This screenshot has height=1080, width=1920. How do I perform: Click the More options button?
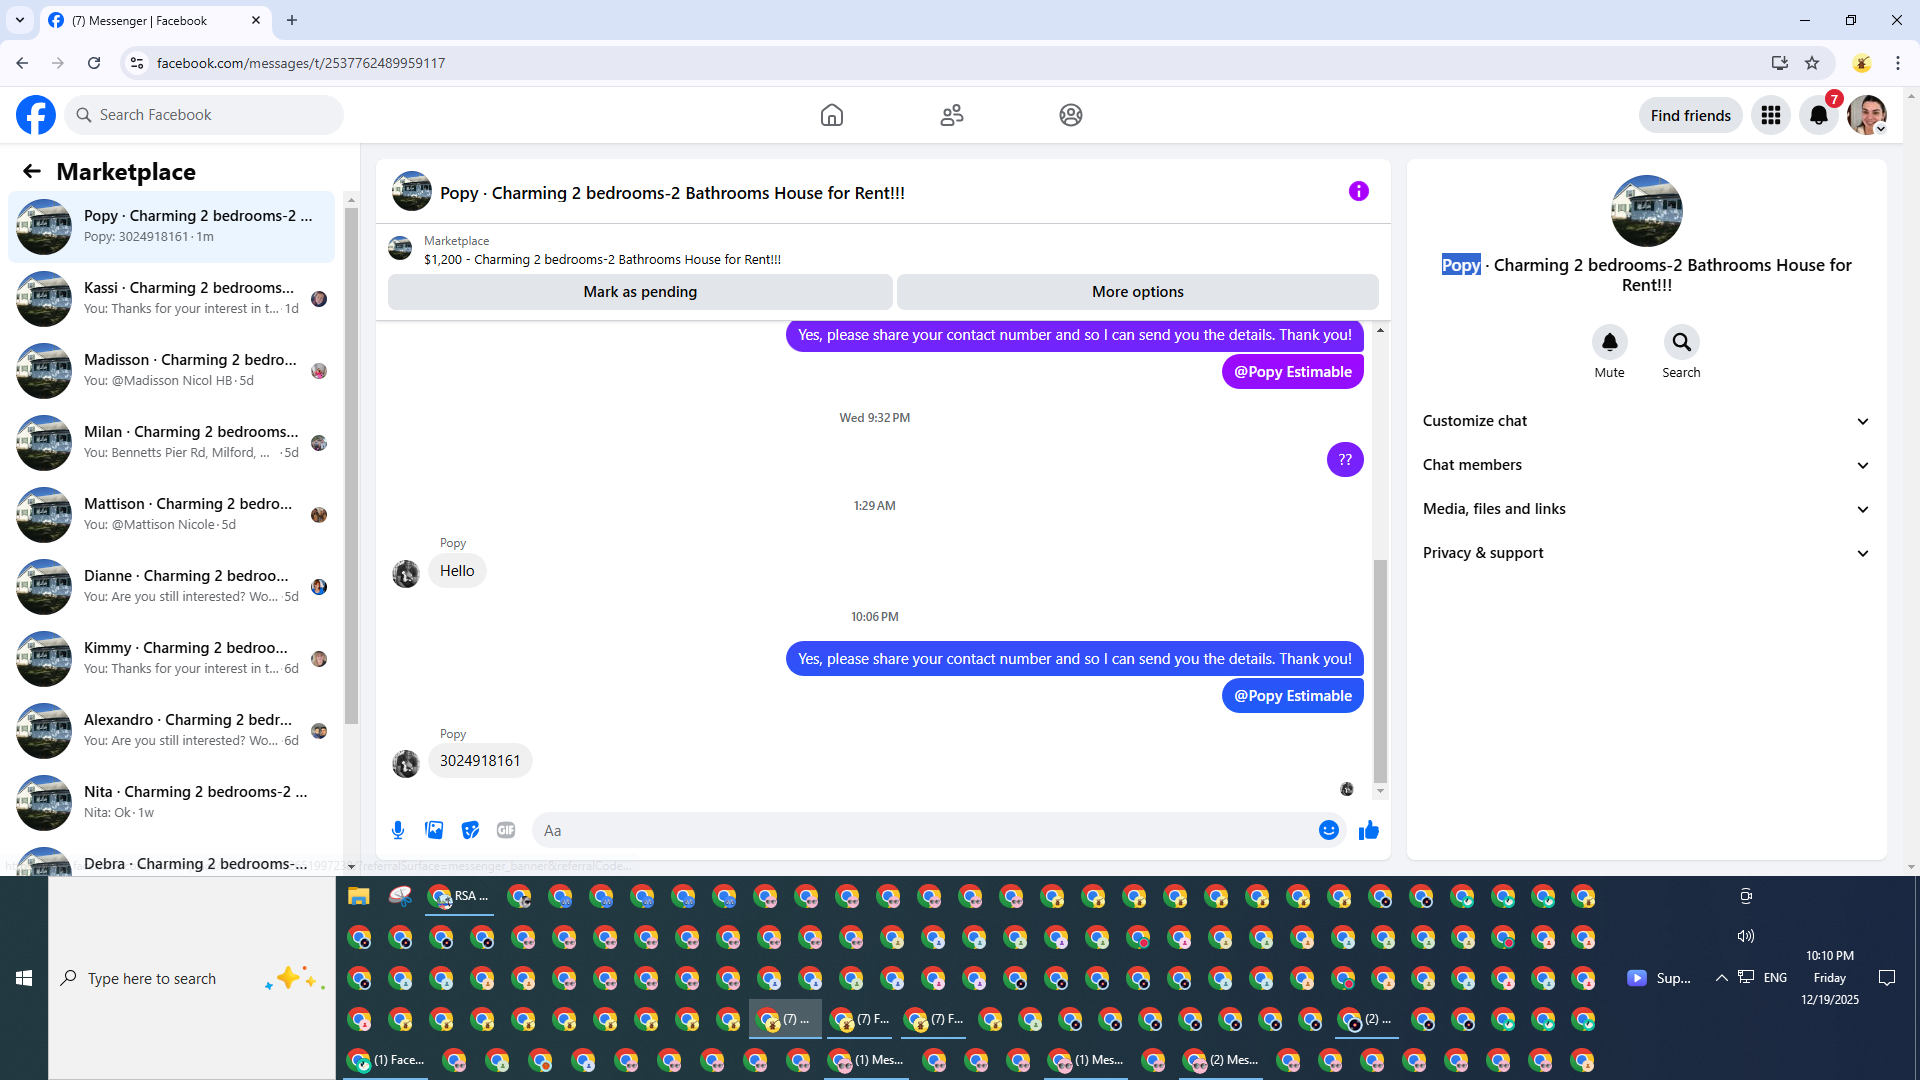click(1137, 292)
